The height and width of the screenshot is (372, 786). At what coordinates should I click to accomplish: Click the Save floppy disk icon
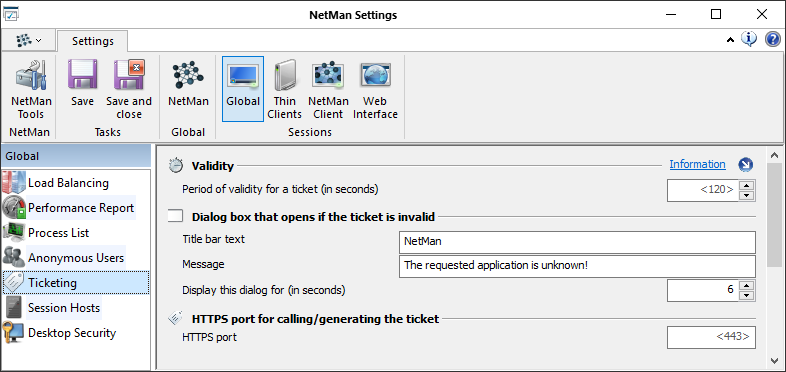click(82, 76)
